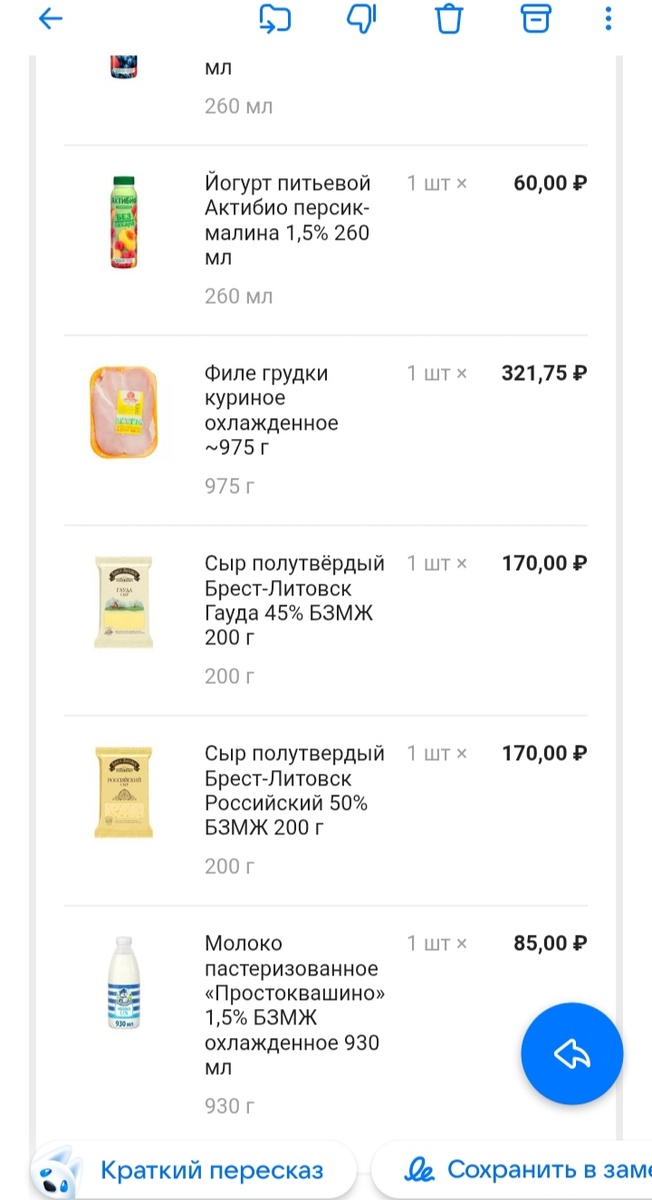652x1200 pixels.
Task: Open the three-dot overflow menu
Action: coord(608,18)
